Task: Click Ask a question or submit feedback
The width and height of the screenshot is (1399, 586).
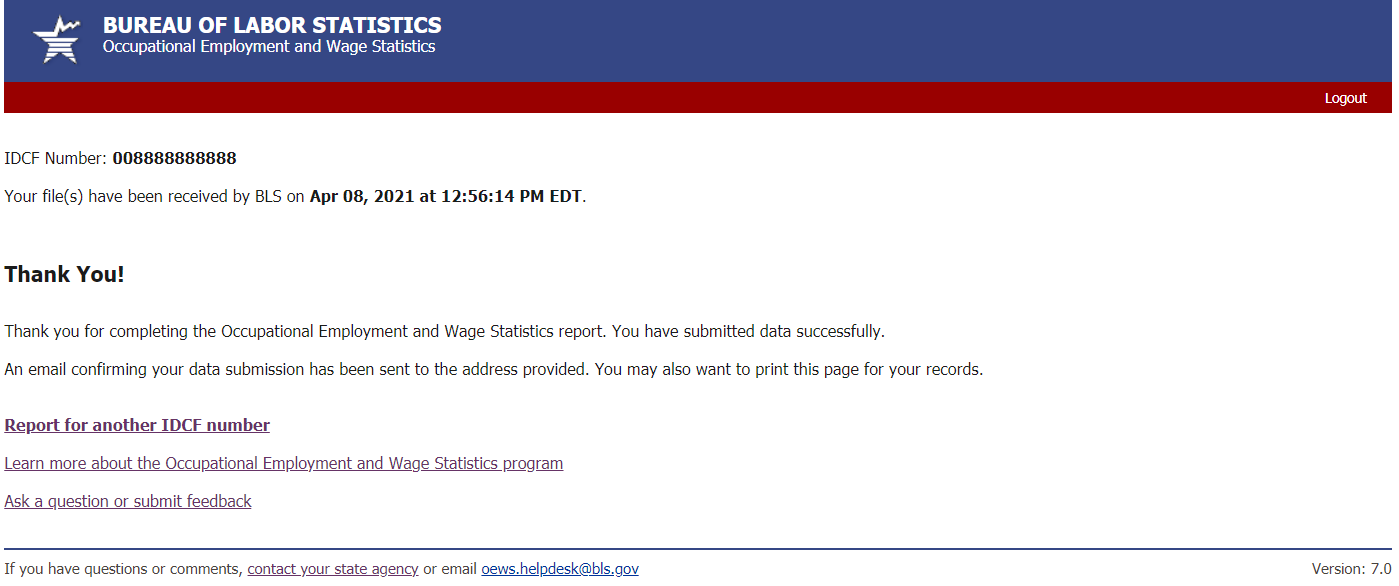Action: pyautogui.click(x=128, y=501)
